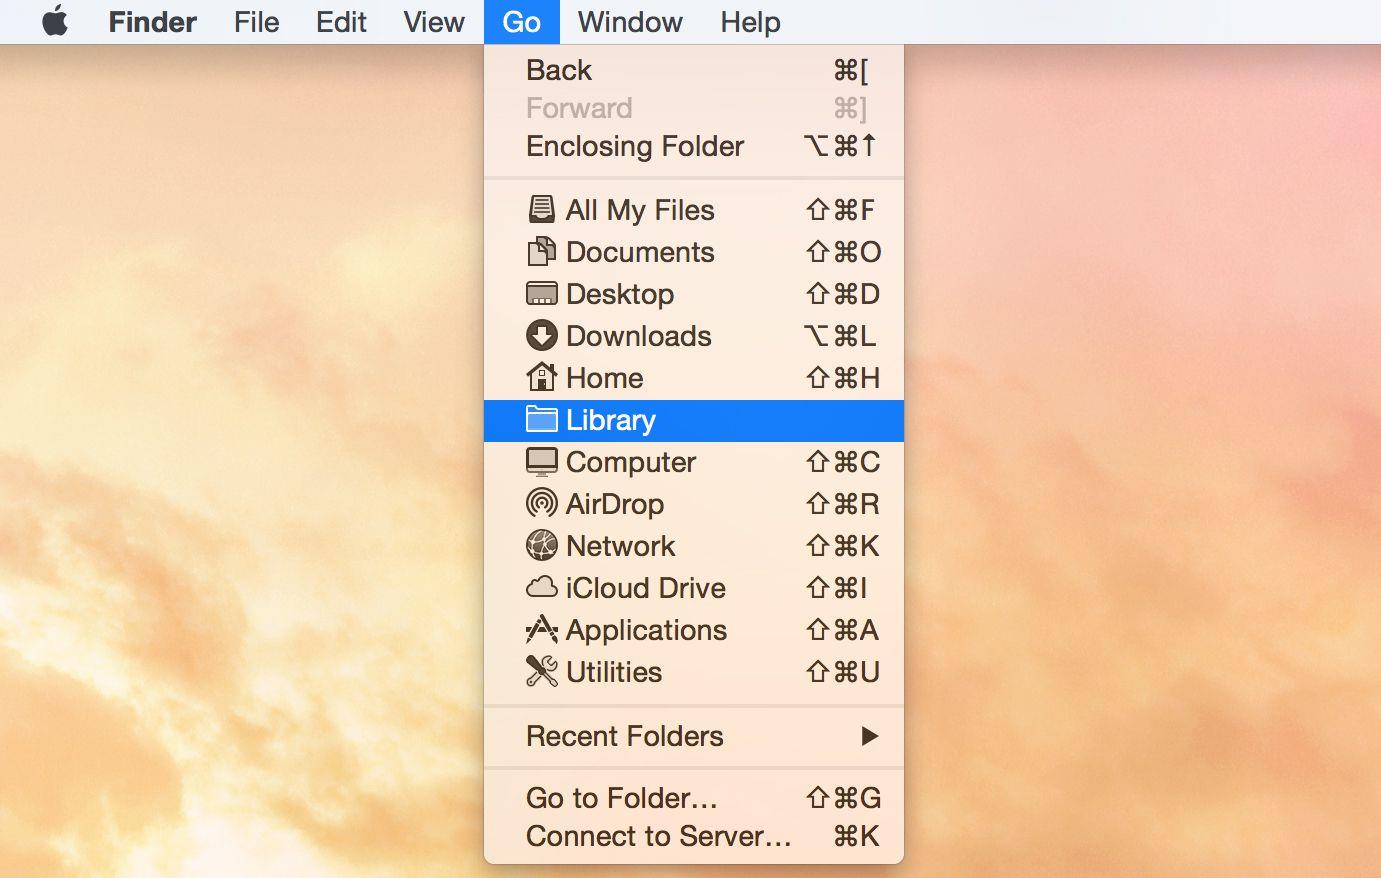Image resolution: width=1381 pixels, height=878 pixels.
Task: Click the All My Files icon
Action: coord(541,210)
